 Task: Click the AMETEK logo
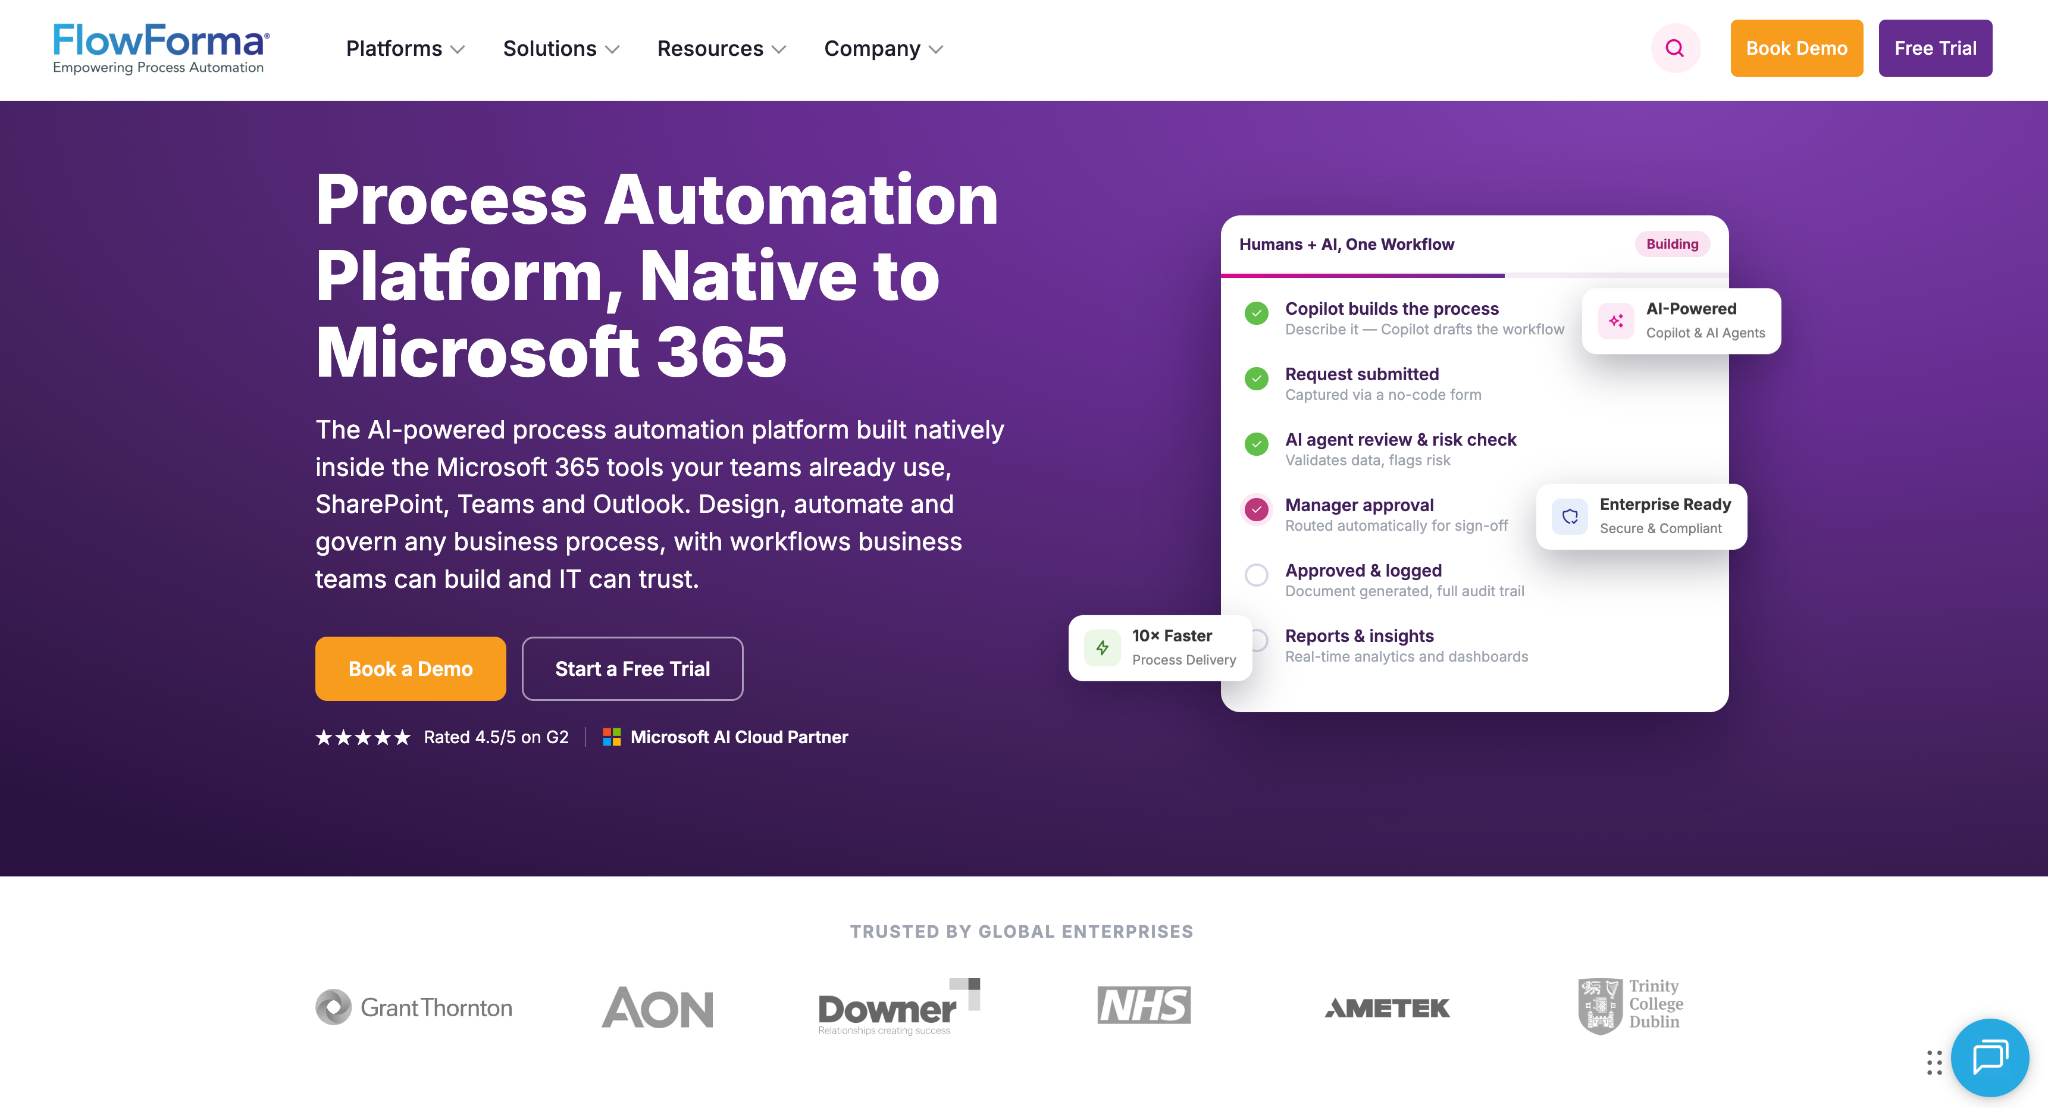click(1387, 1008)
